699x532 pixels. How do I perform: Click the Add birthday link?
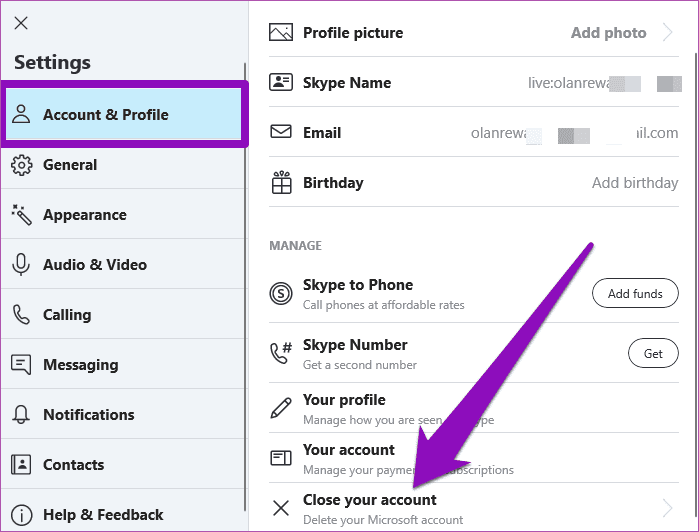coord(635,183)
